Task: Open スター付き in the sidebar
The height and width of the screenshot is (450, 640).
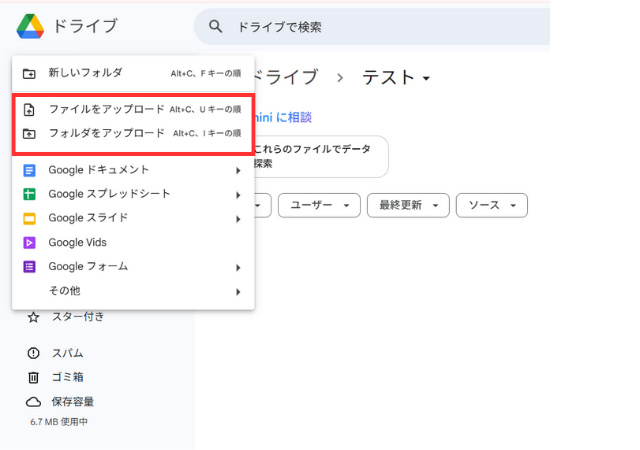Action: coord(77,317)
